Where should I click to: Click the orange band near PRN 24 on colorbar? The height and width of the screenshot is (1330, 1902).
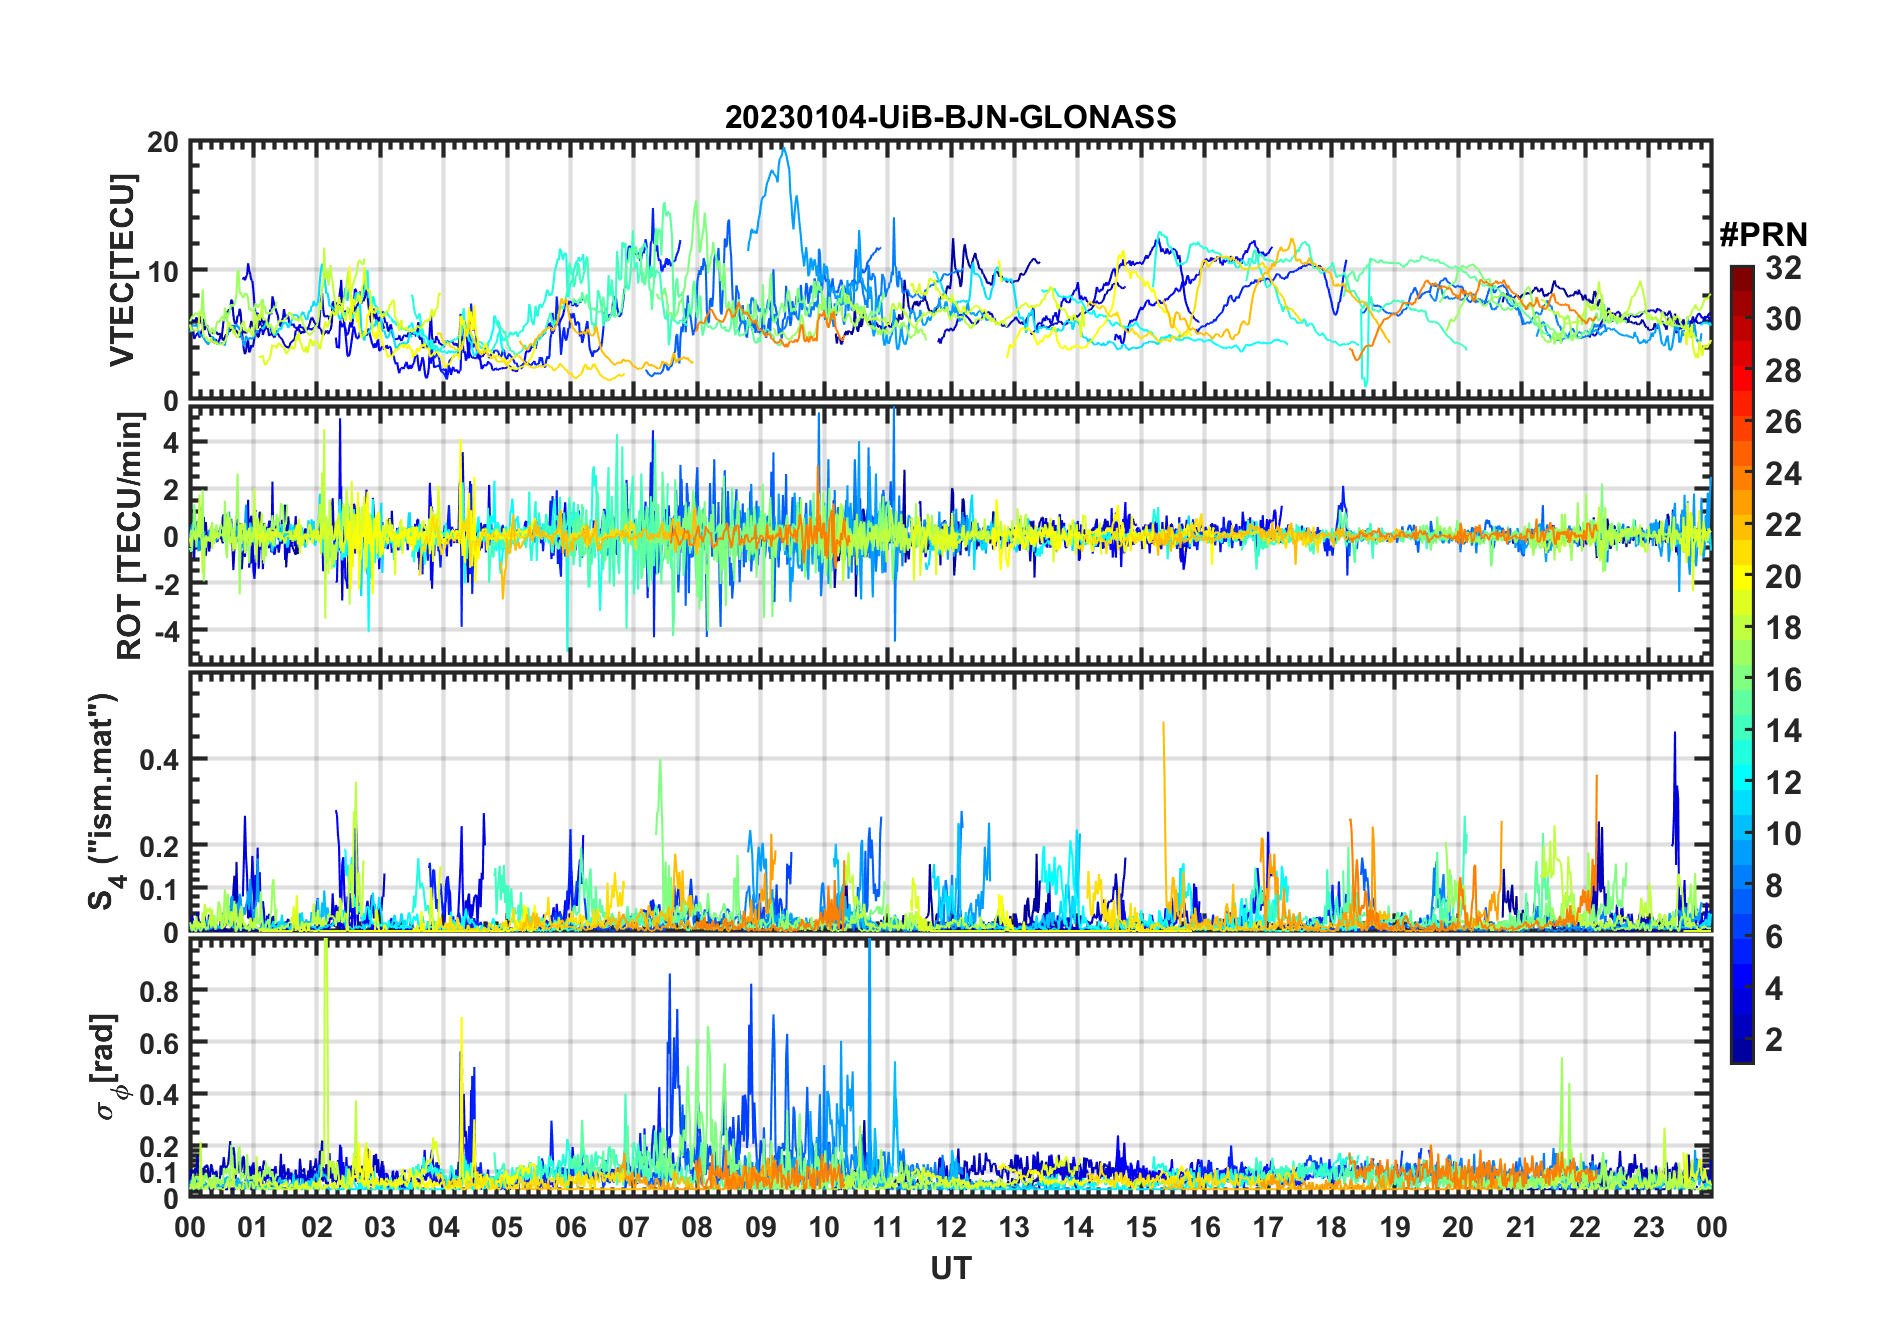pyautogui.click(x=1741, y=473)
